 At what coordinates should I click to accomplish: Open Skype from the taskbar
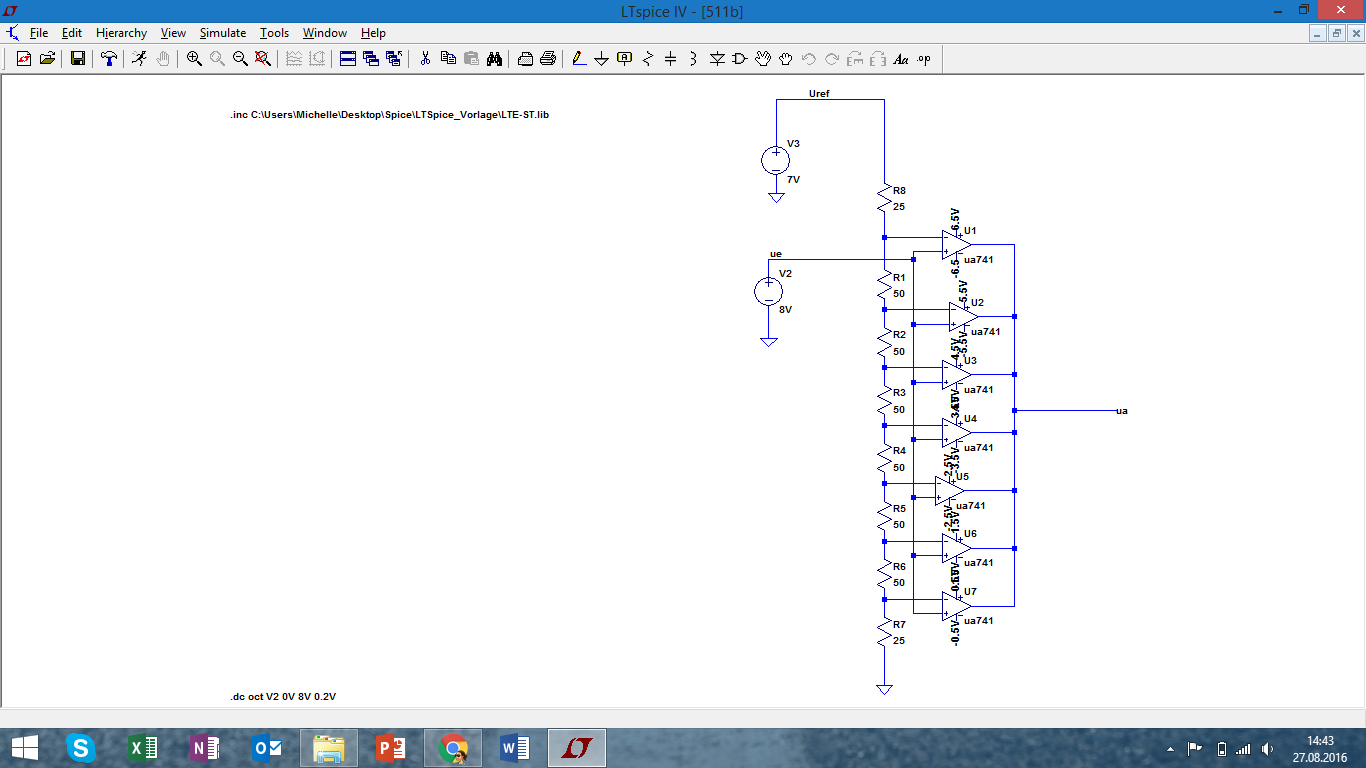(80, 747)
